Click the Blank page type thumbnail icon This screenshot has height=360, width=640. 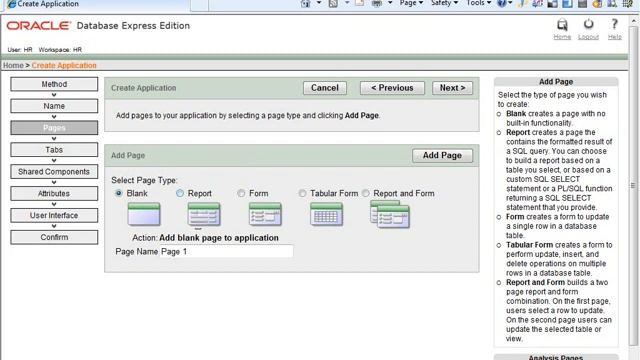tap(144, 214)
